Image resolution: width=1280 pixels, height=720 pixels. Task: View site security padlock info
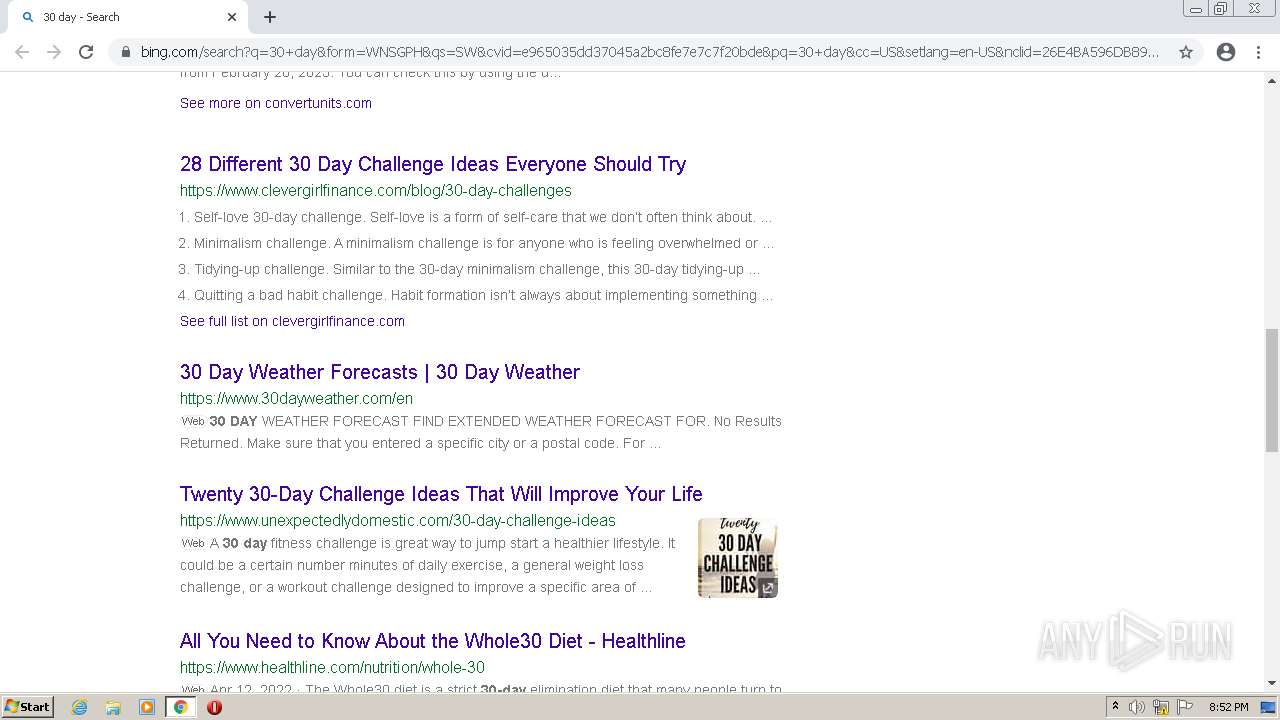tap(125, 52)
